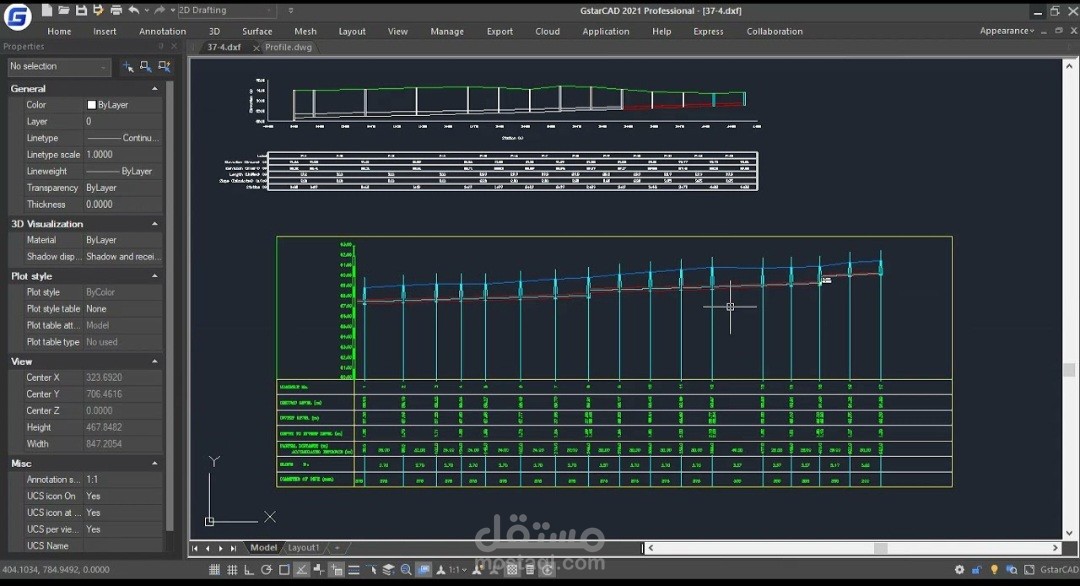Click the blue padlock lock UI icon
Screen dimensions: 1080x586
click(x=977, y=569)
